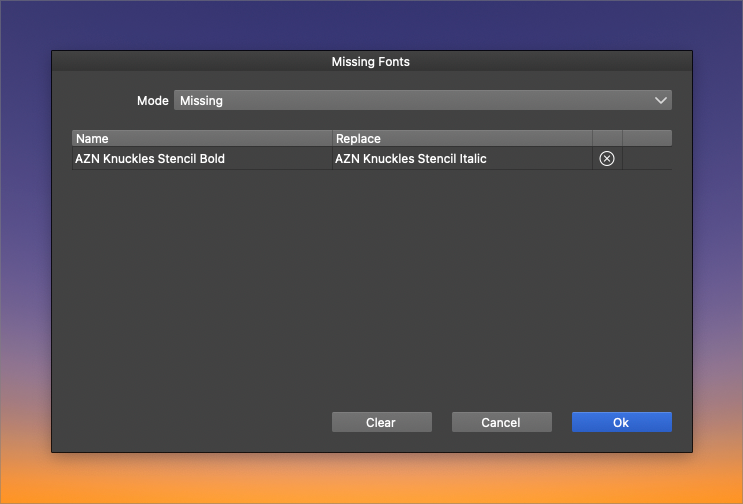Screen dimensions: 743x504
Task: Click the Missing Fonts title bar
Action: [x=371, y=61]
